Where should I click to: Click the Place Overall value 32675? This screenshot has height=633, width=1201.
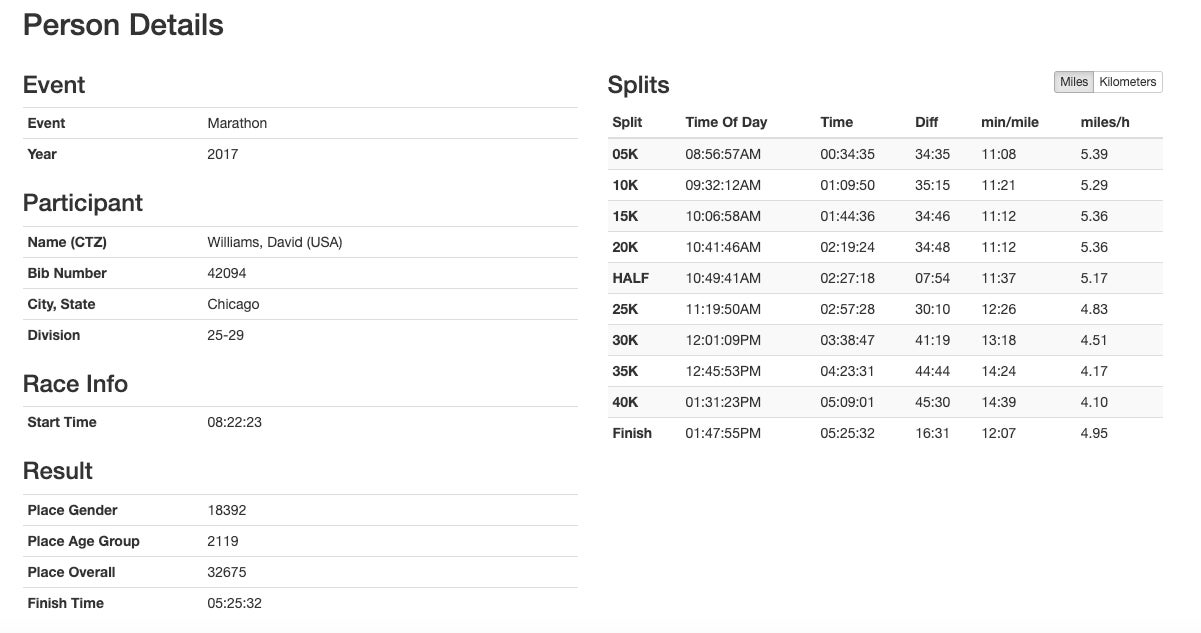pos(226,572)
